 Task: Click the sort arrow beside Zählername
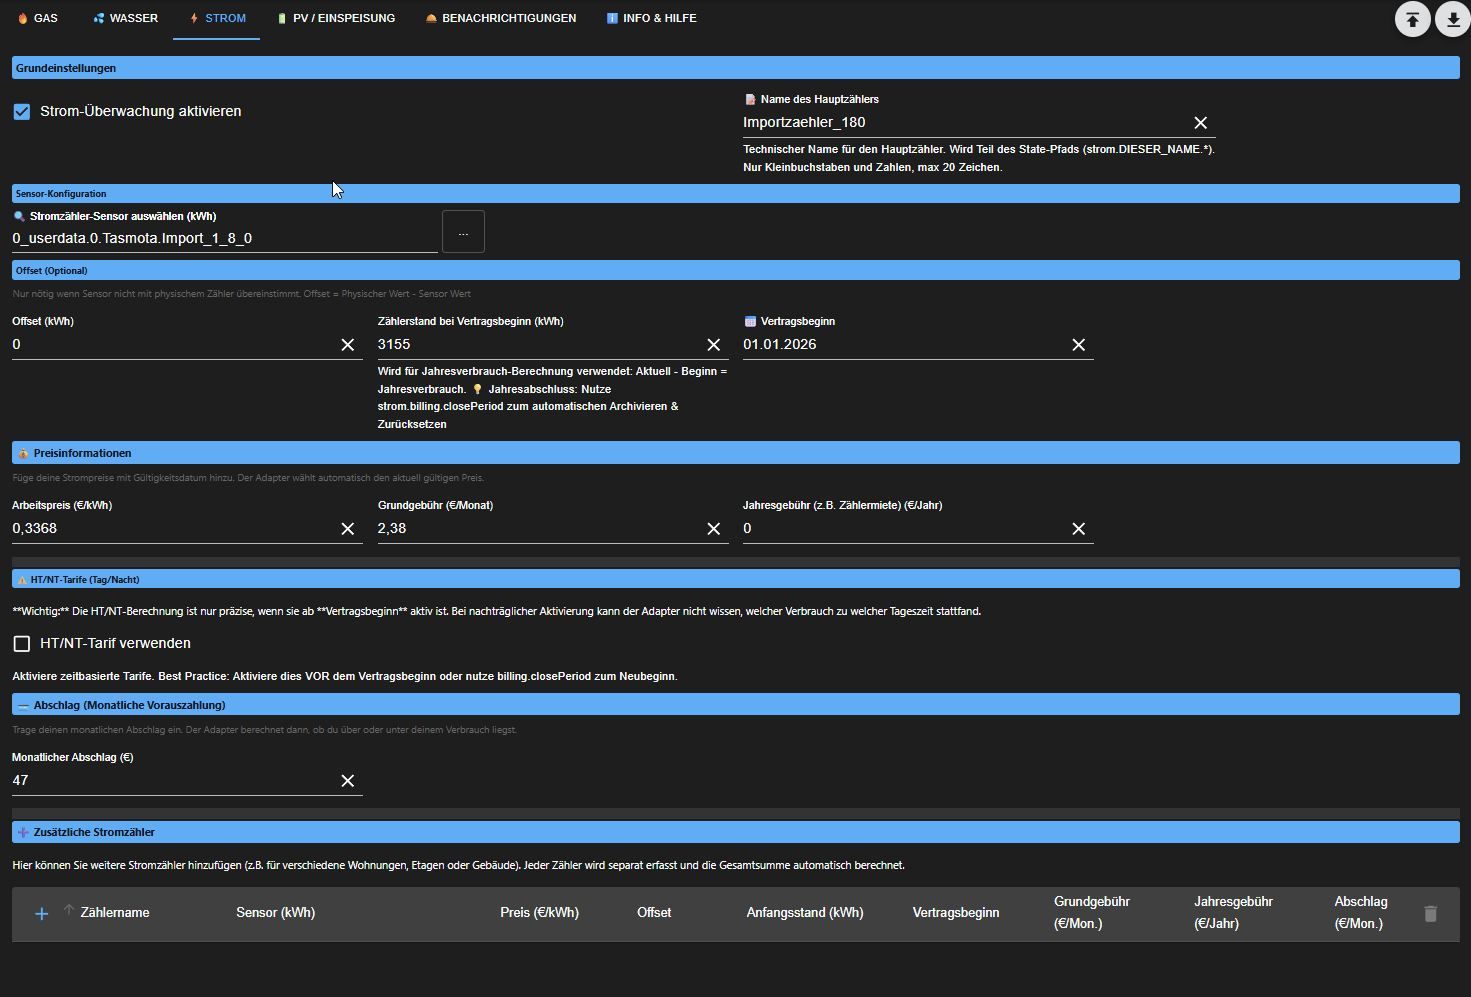[69, 910]
